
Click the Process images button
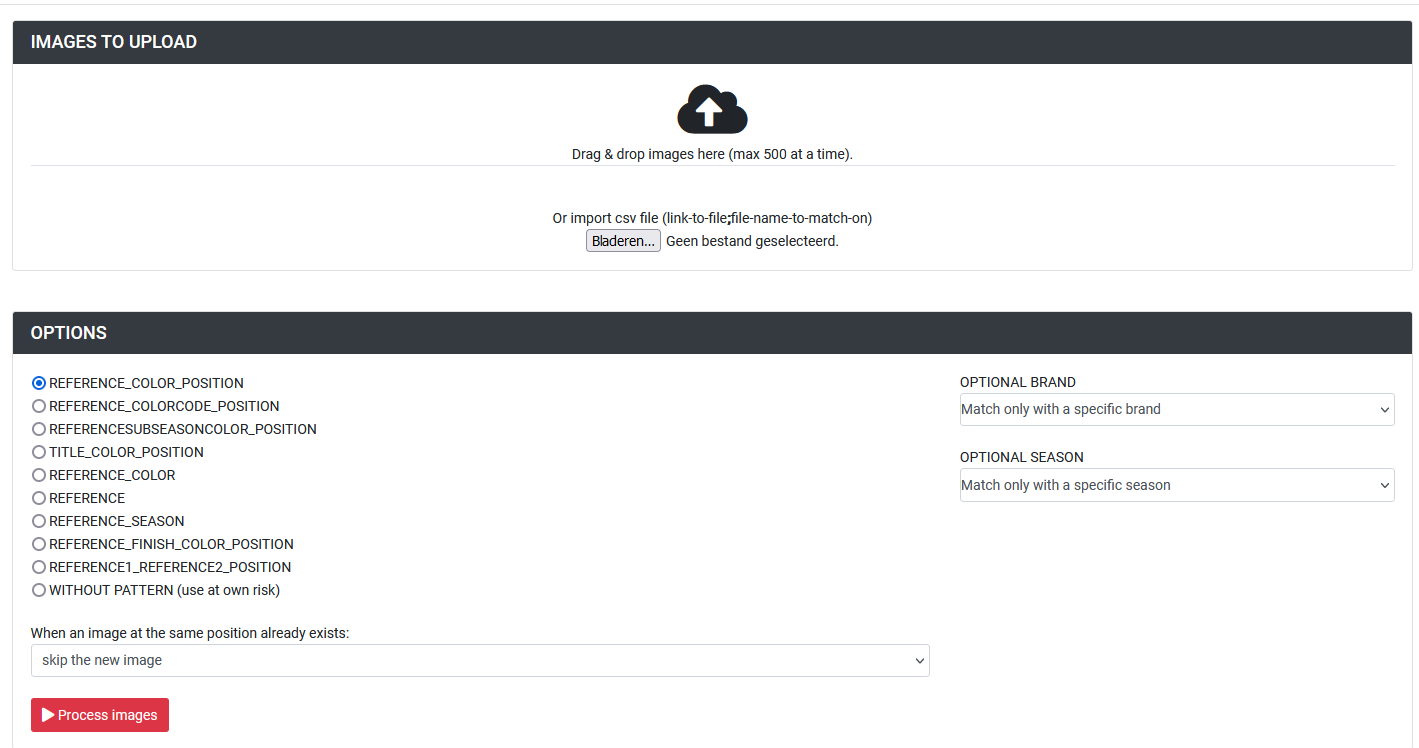100,715
